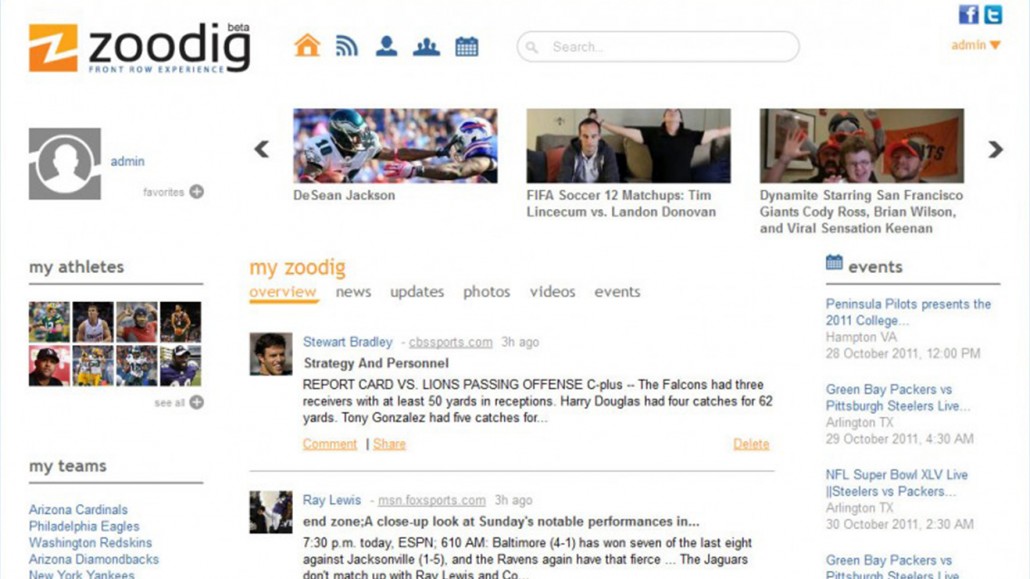Select the overview tab
Image resolution: width=1030 pixels, height=579 pixels.
[x=282, y=292]
